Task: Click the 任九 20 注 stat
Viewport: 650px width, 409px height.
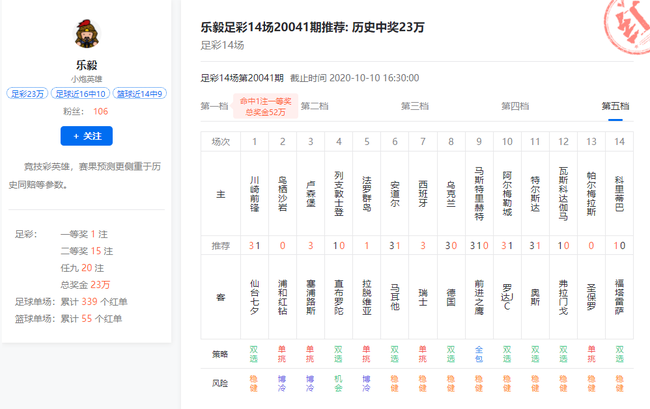Action: pyautogui.click(x=82, y=268)
